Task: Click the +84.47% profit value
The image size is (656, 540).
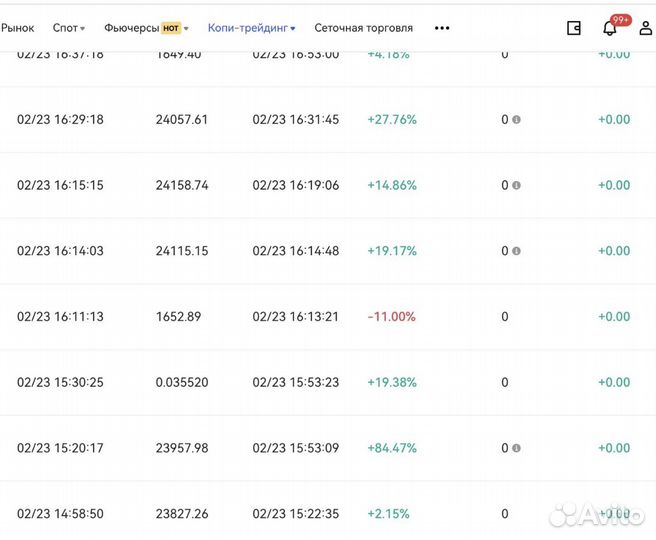Action: point(392,448)
